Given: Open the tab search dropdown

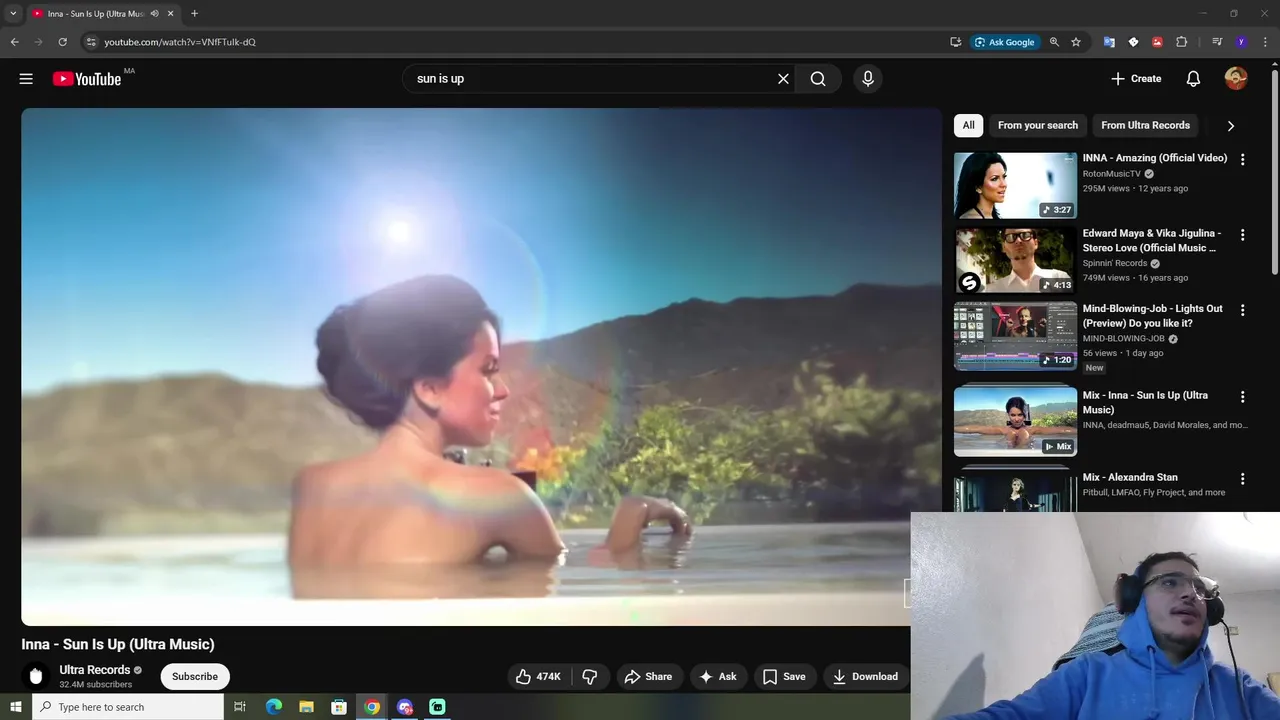Looking at the screenshot, I should pyautogui.click(x=13, y=14).
